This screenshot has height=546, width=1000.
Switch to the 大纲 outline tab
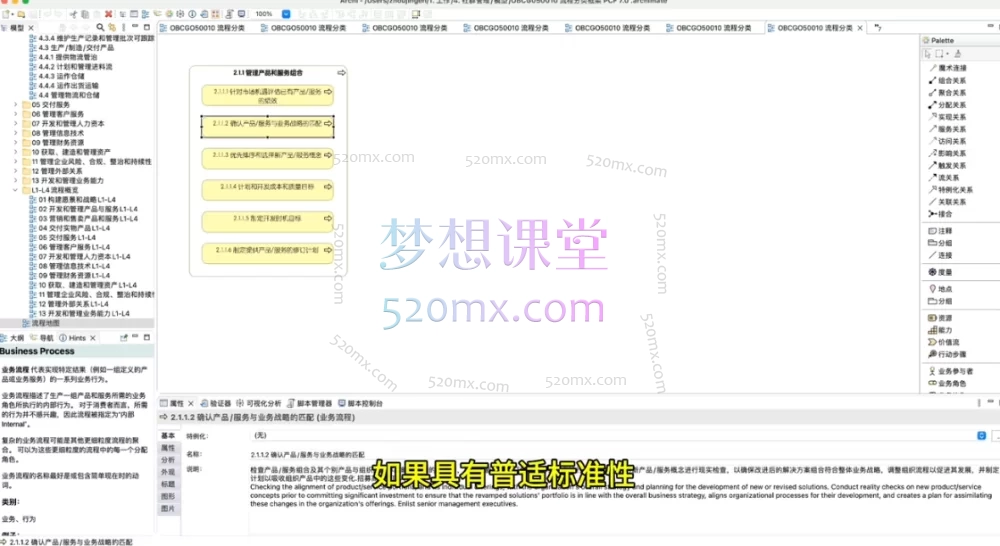tap(13, 338)
